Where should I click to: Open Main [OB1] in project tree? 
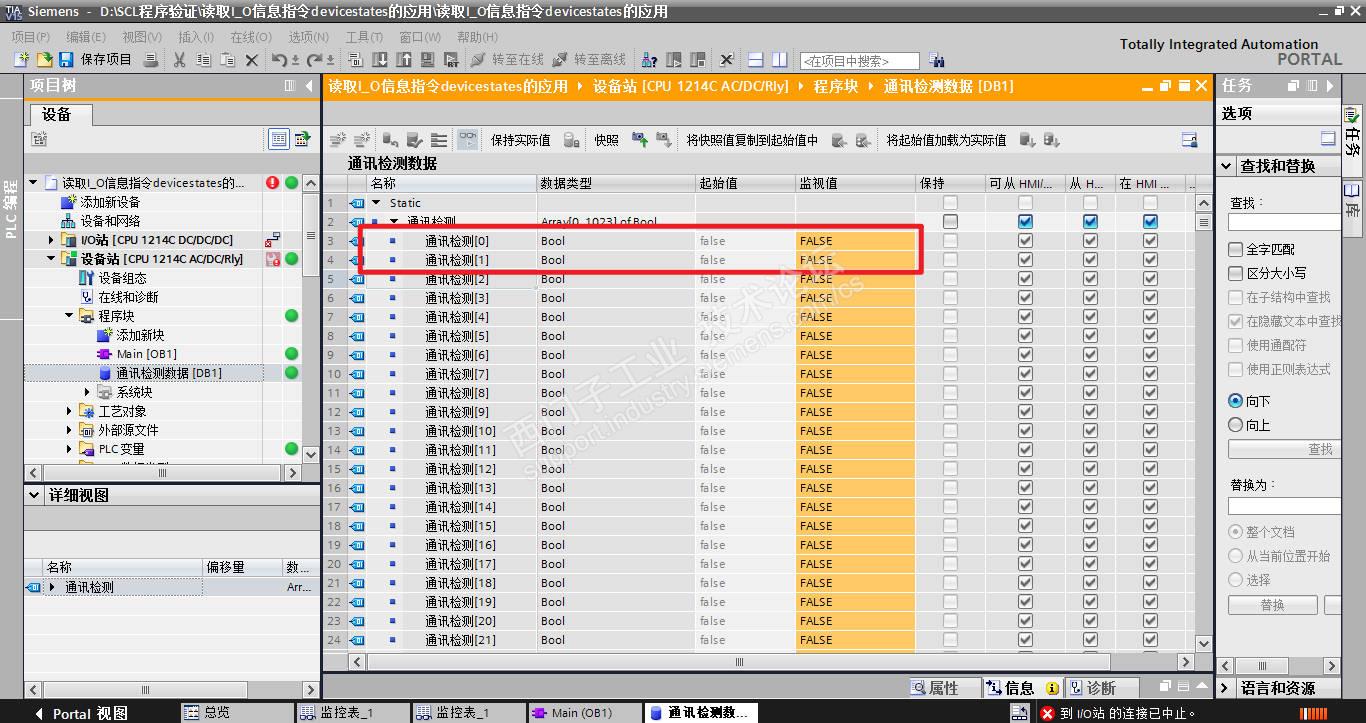click(146, 354)
